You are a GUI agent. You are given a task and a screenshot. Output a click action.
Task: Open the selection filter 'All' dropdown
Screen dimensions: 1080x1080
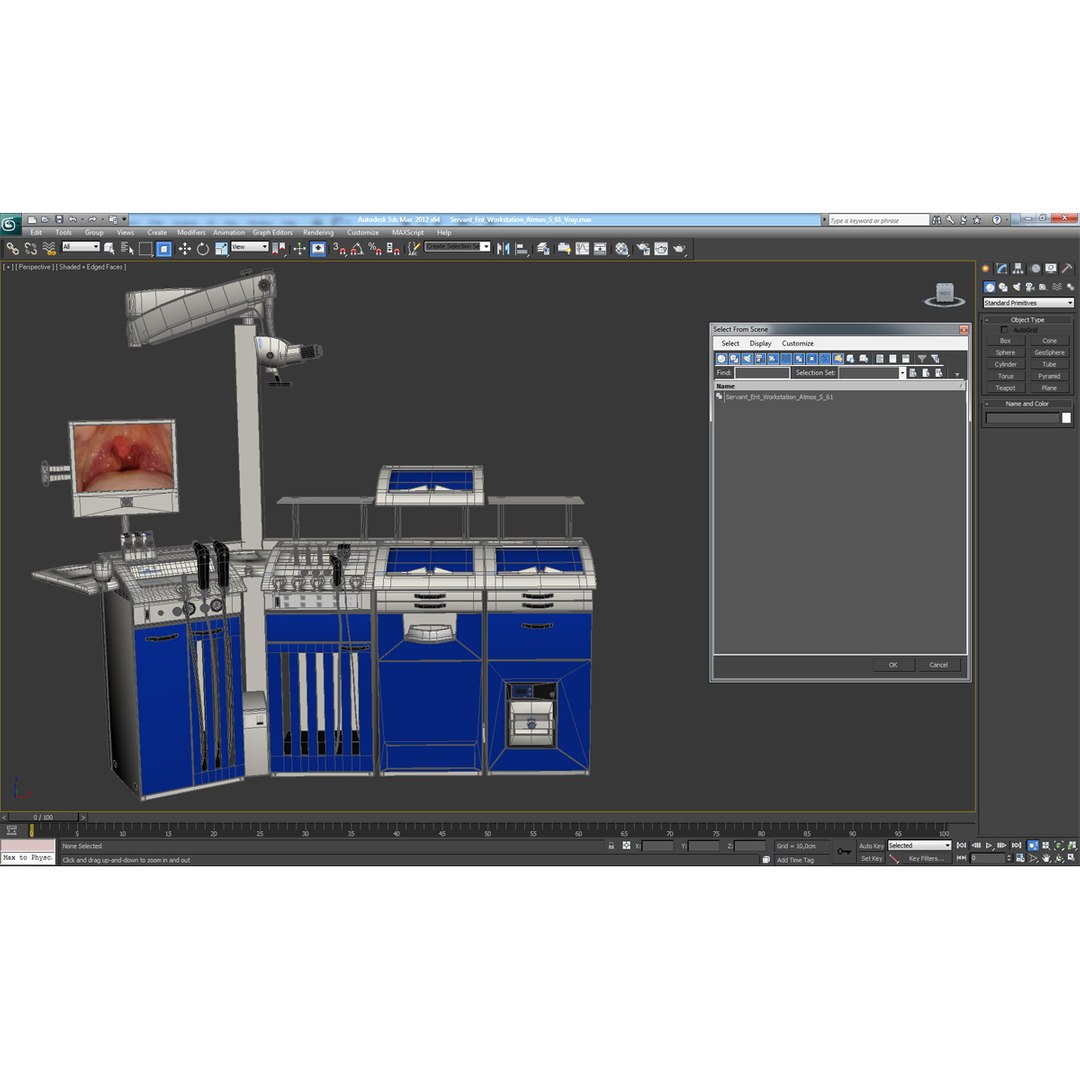[x=81, y=247]
